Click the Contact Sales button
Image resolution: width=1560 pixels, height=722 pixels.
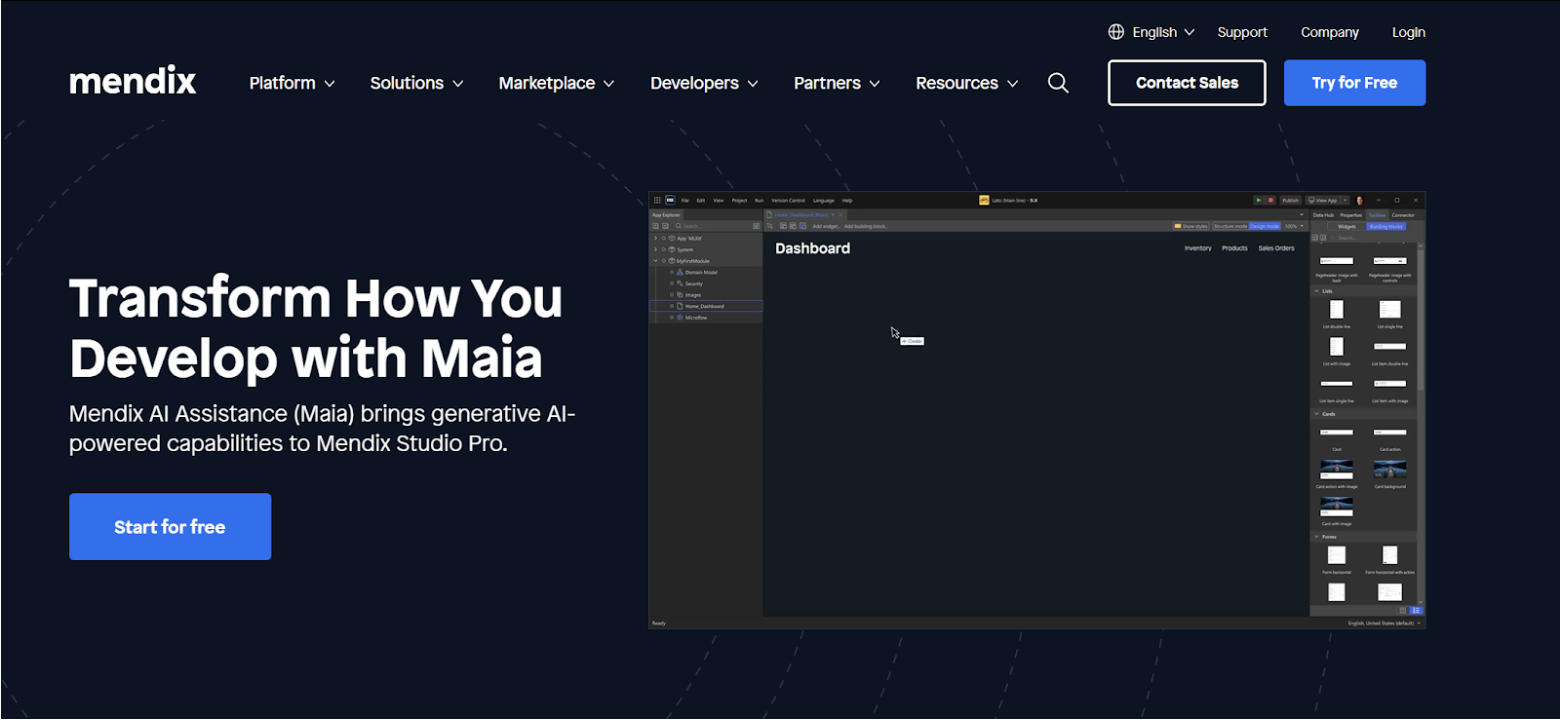[1187, 83]
